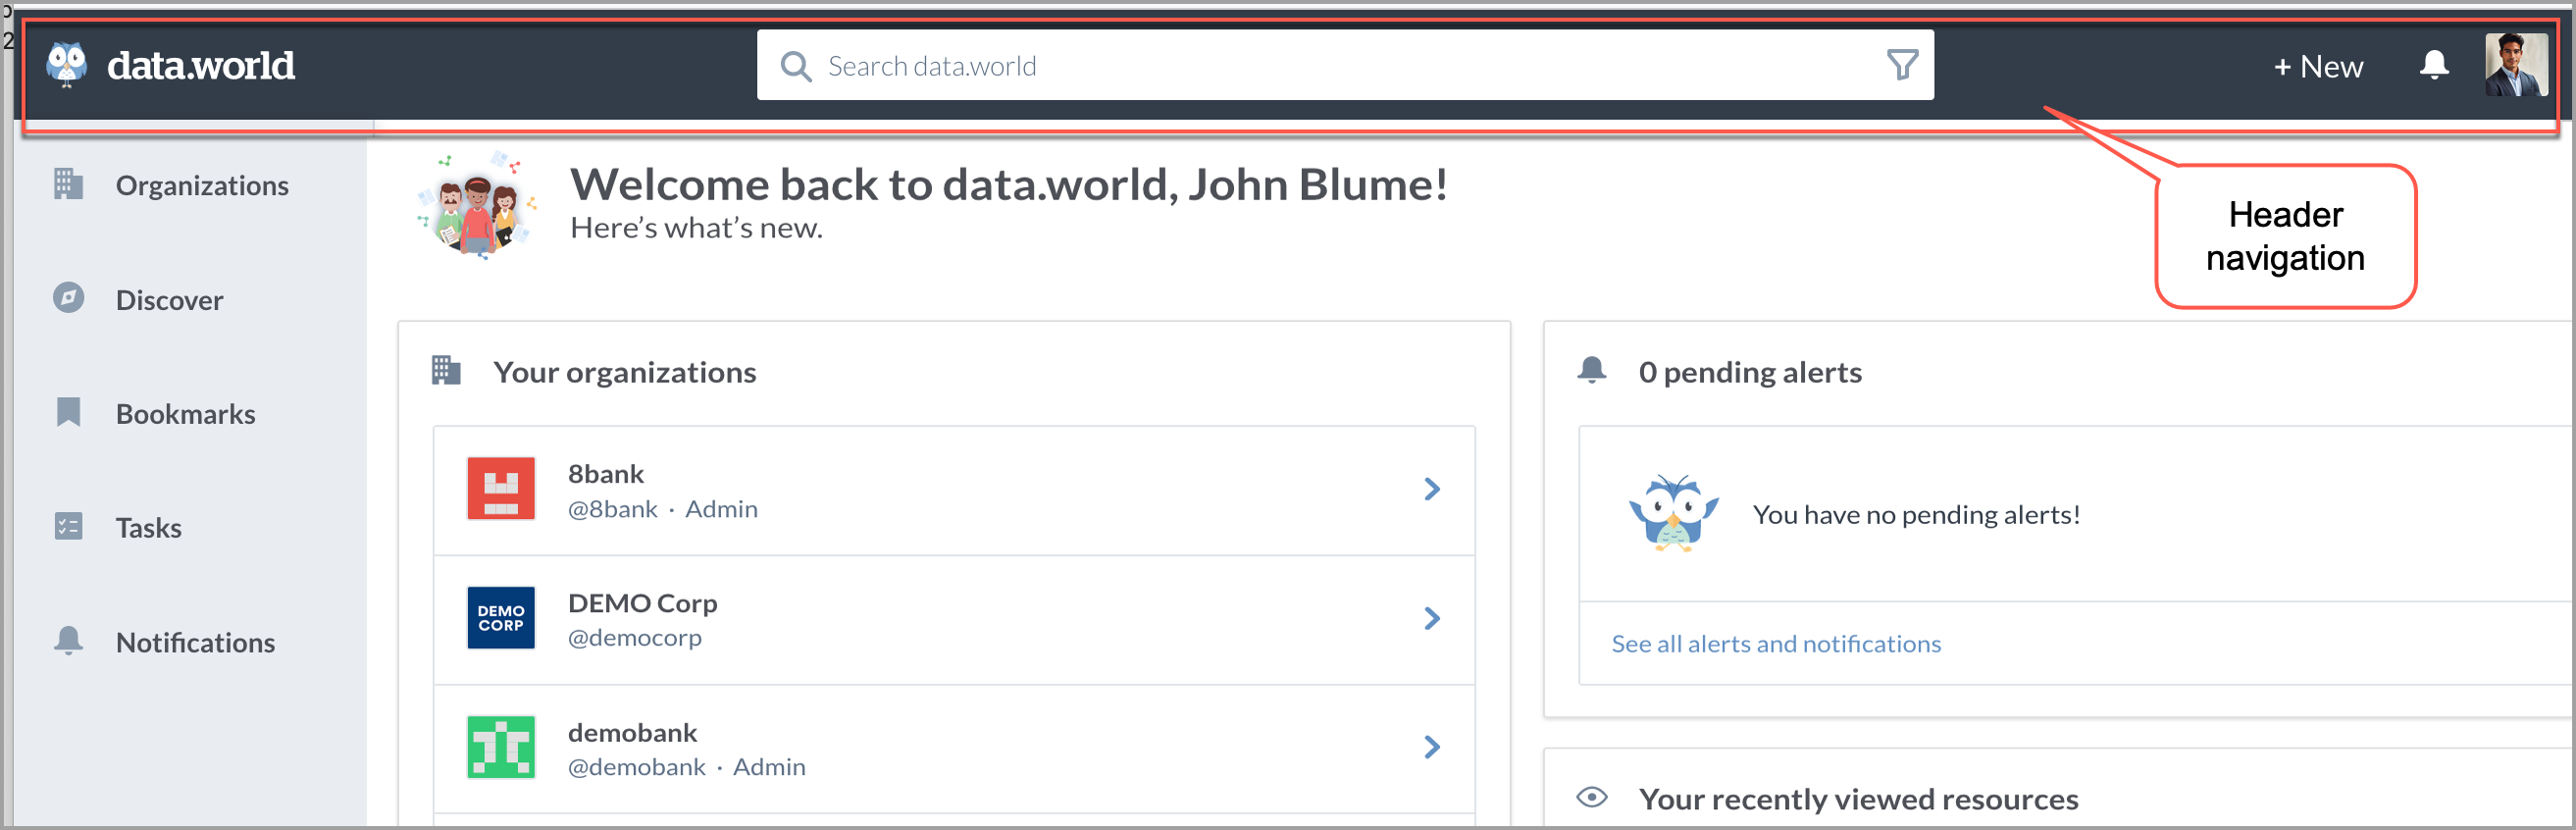Open the user profile avatar menu
2576x830 pixels.
(x=2515, y=65)
